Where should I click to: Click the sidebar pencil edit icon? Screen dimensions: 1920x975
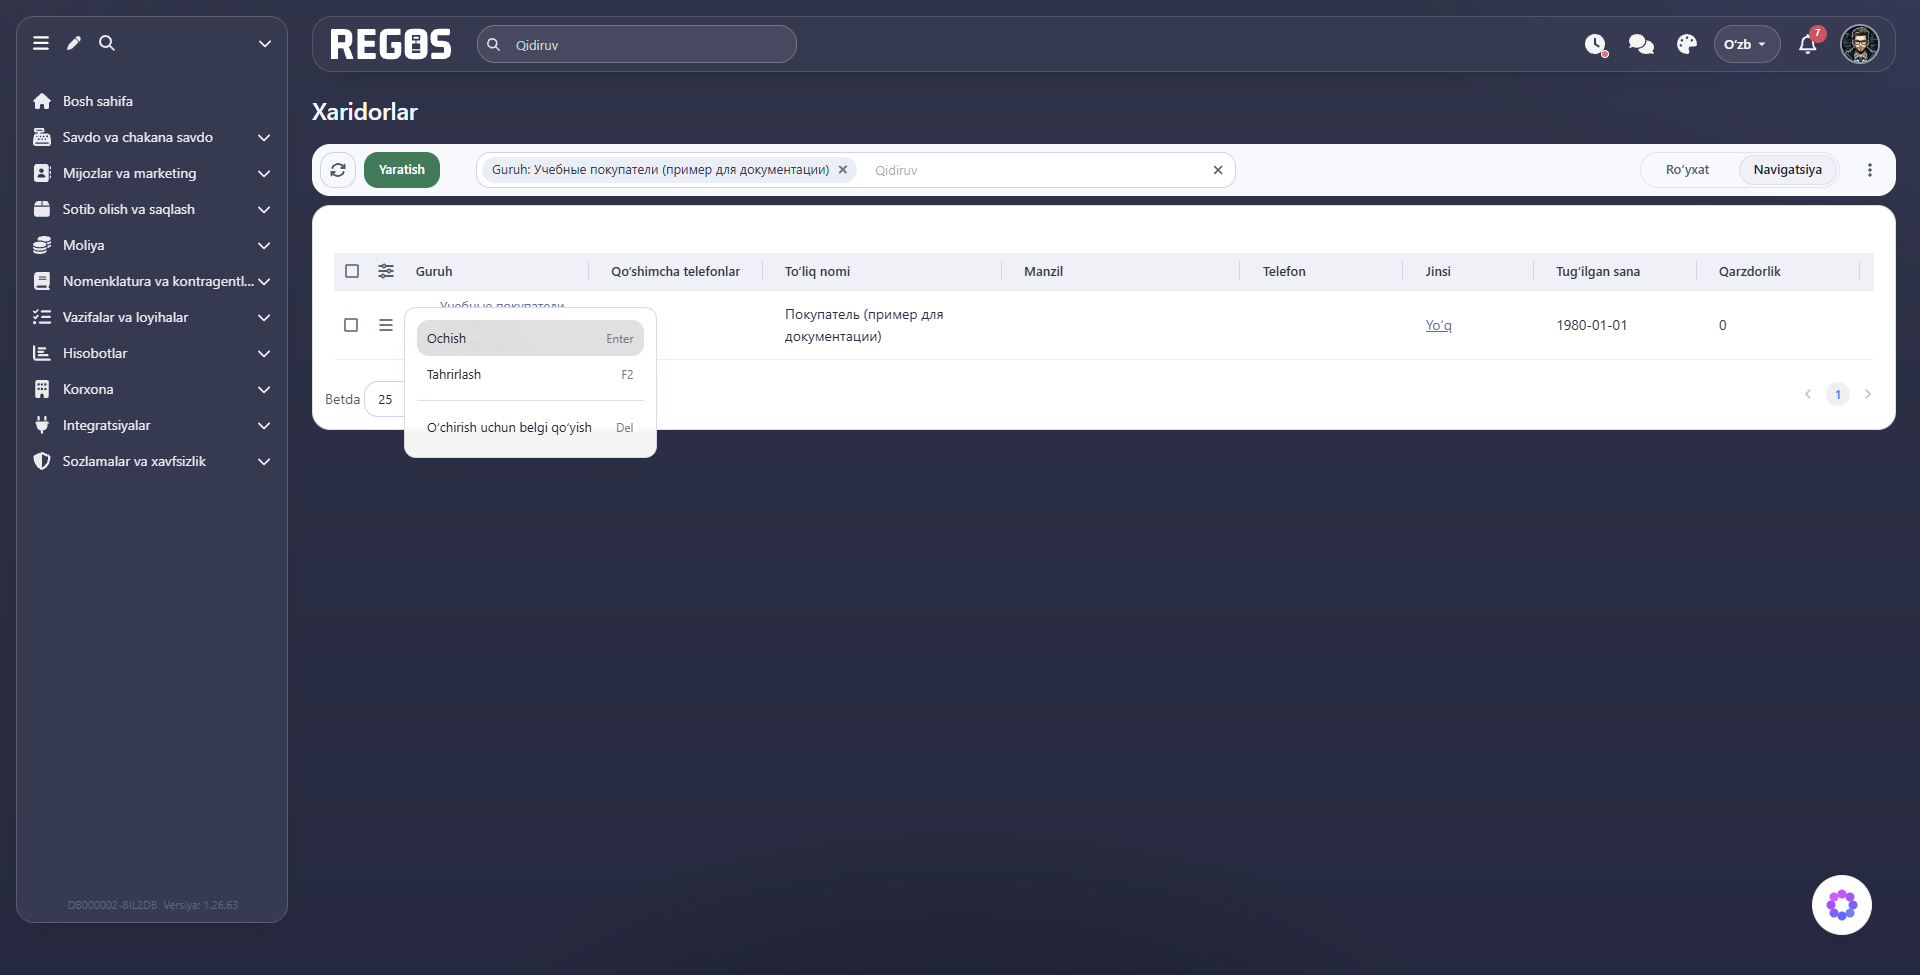[x=74, y=43]
